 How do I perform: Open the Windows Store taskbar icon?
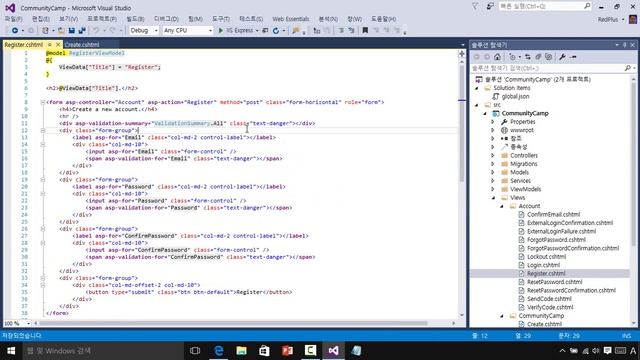(264, 351)
